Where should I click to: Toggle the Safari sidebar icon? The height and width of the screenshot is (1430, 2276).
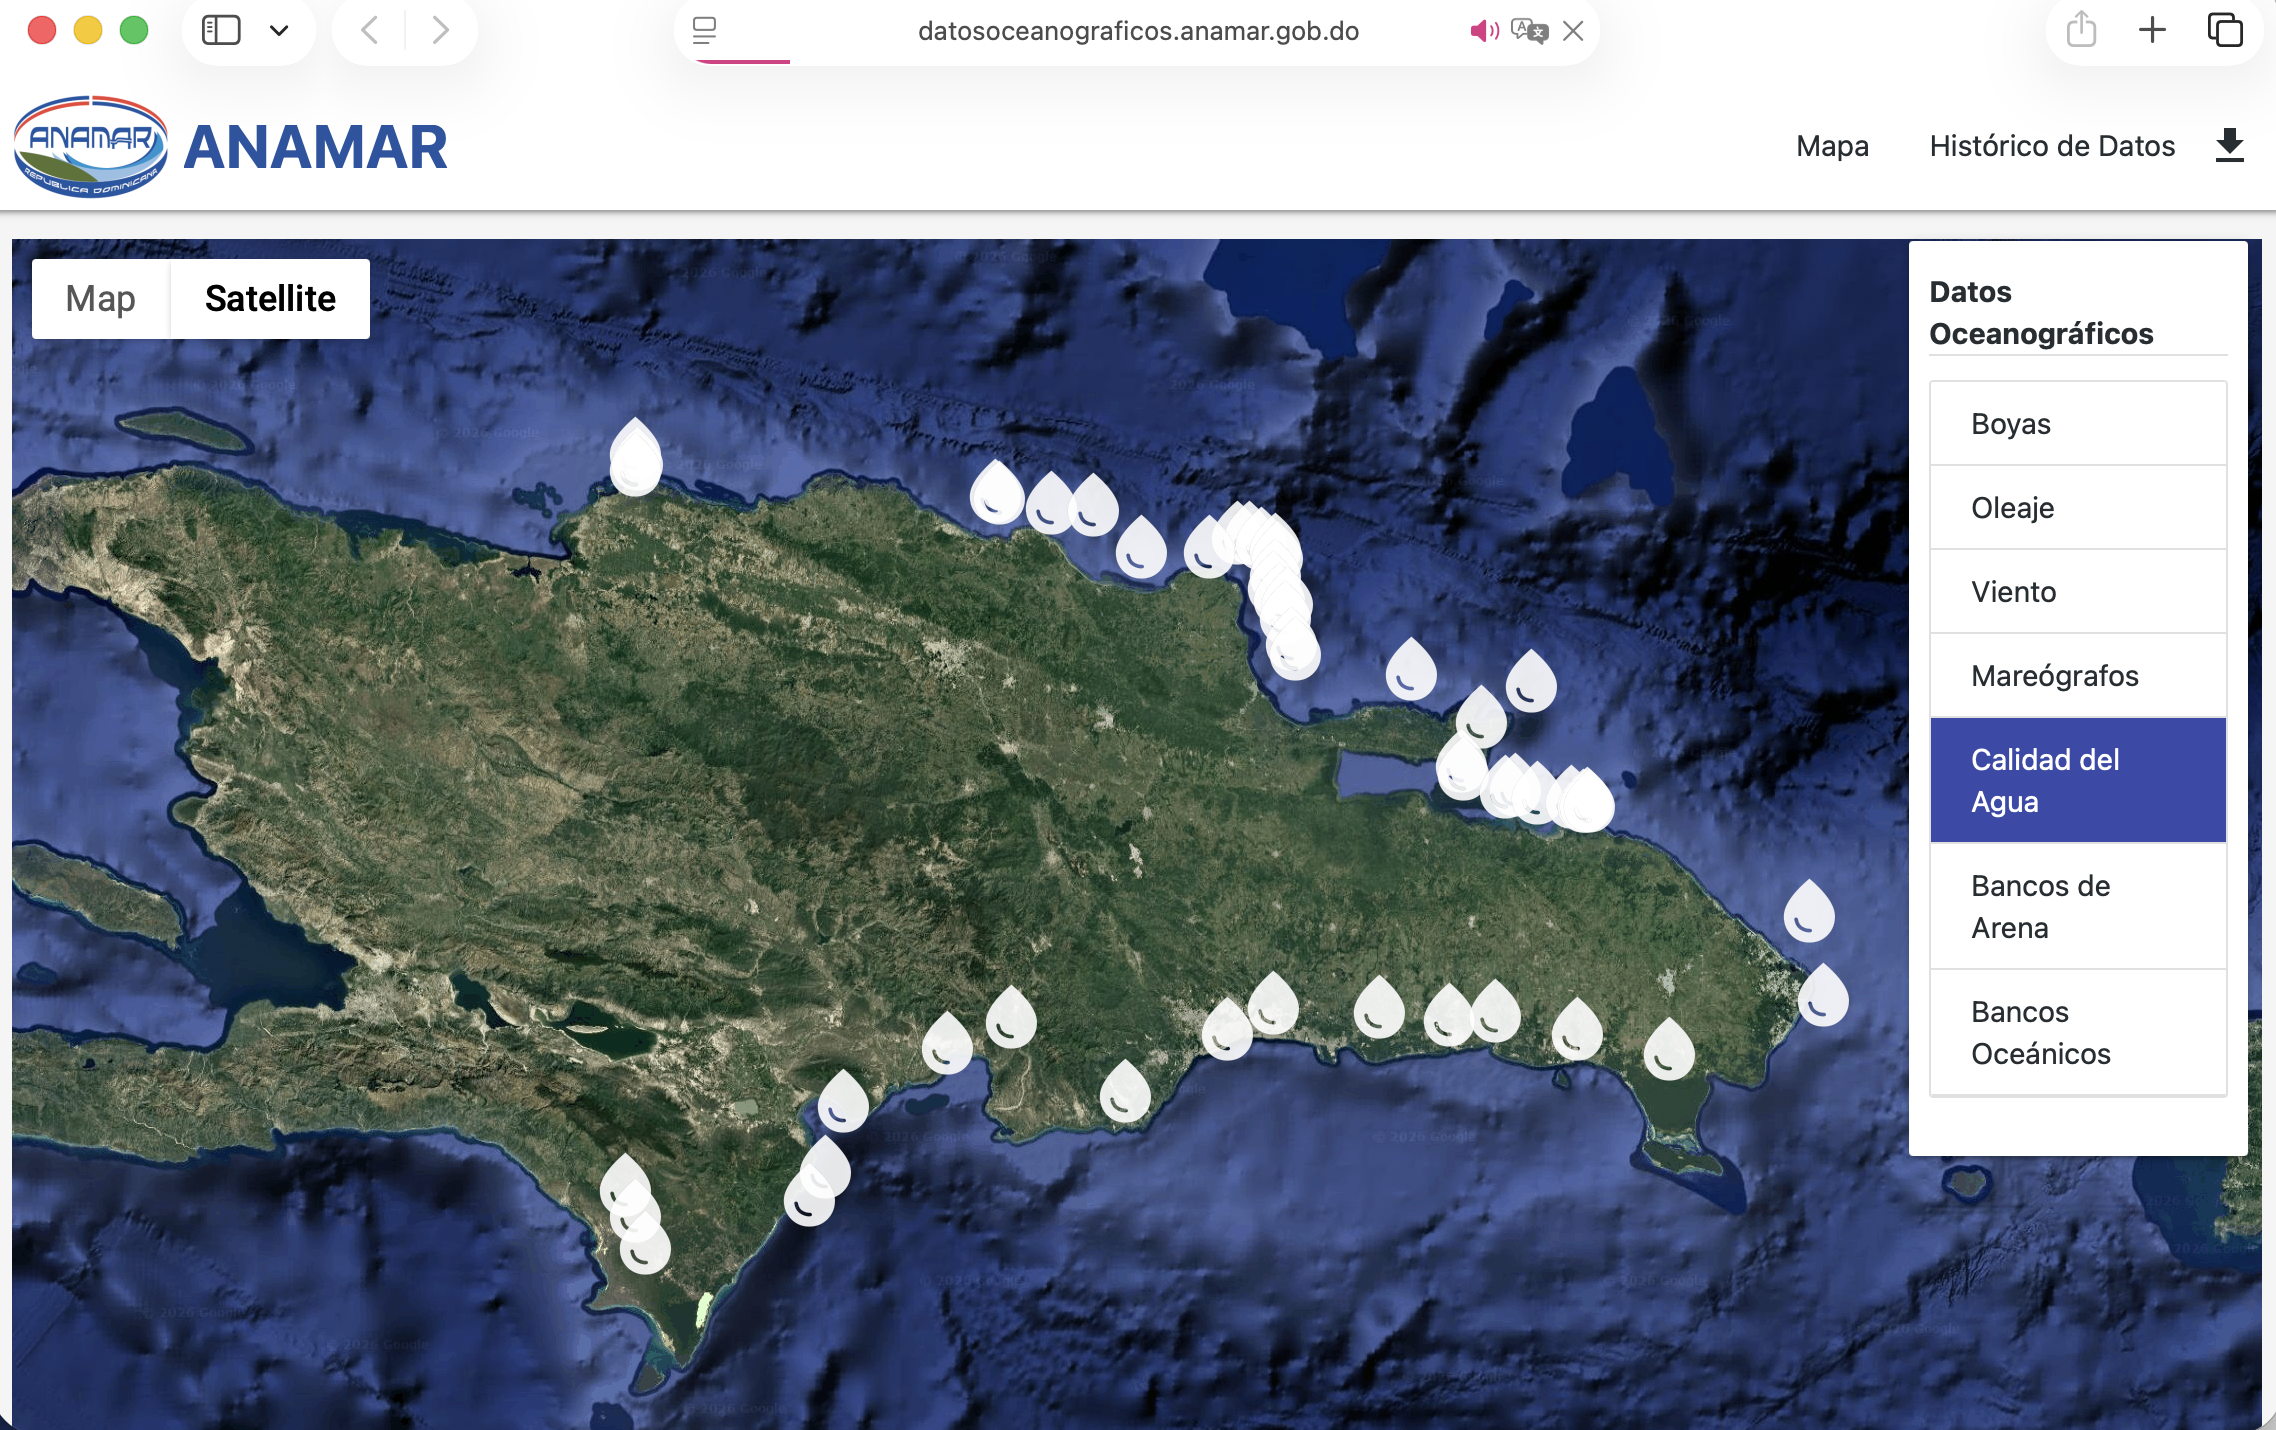(221, 30)
